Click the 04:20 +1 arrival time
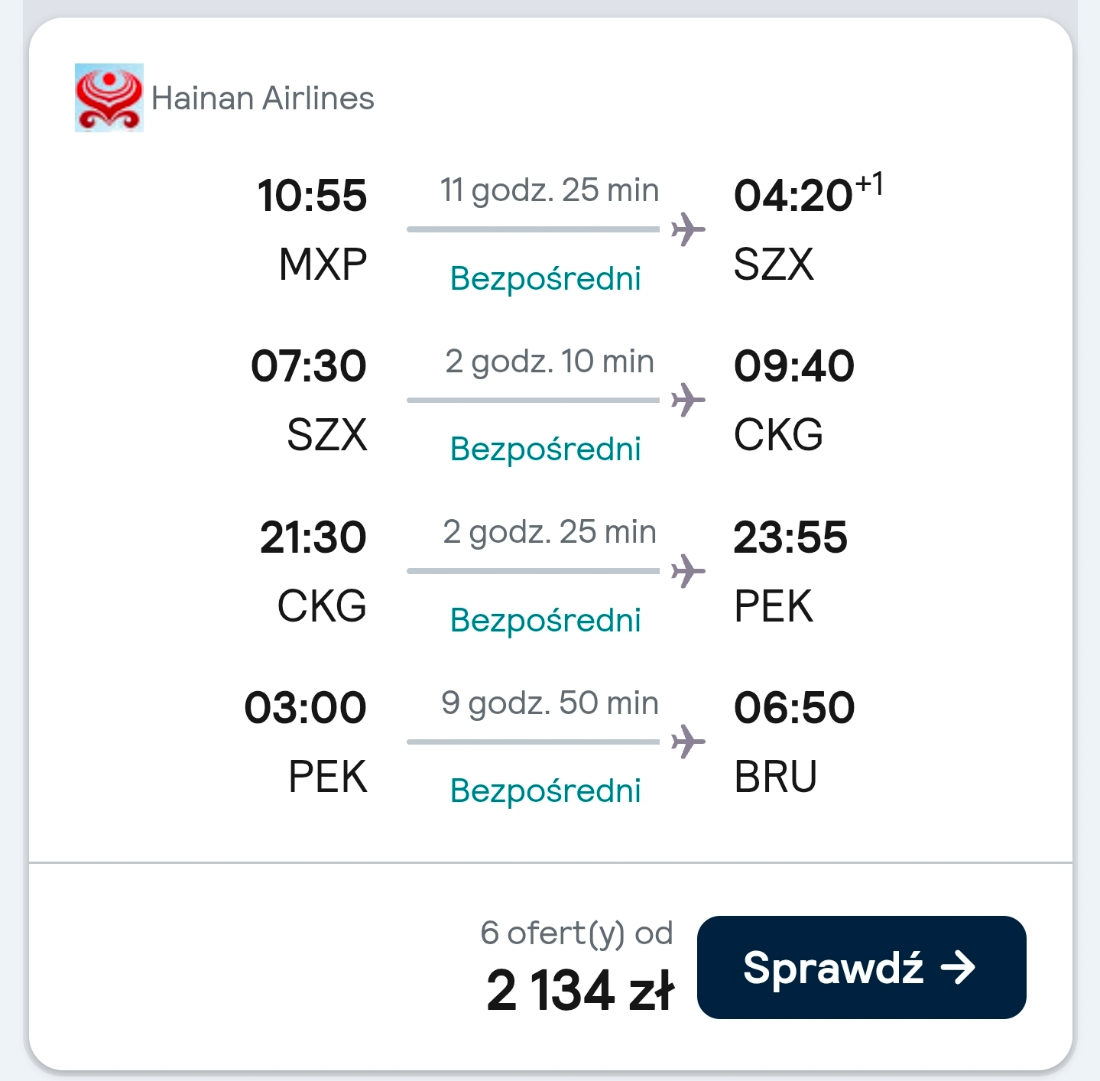Image resolution: width=1100 pixels, height=1081 pixels. click(x=808, y=193)
